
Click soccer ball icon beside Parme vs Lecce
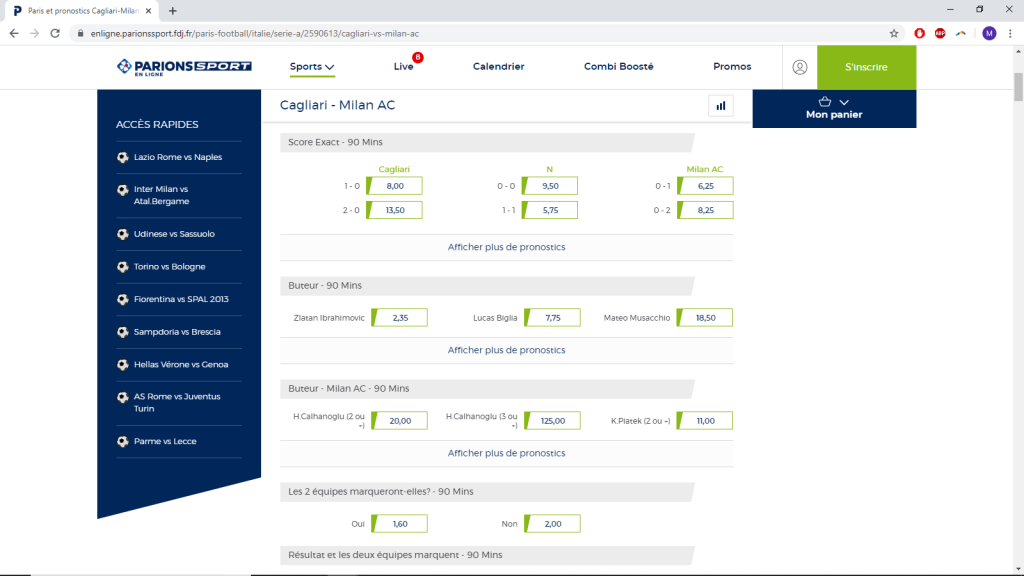pos(123,442)
